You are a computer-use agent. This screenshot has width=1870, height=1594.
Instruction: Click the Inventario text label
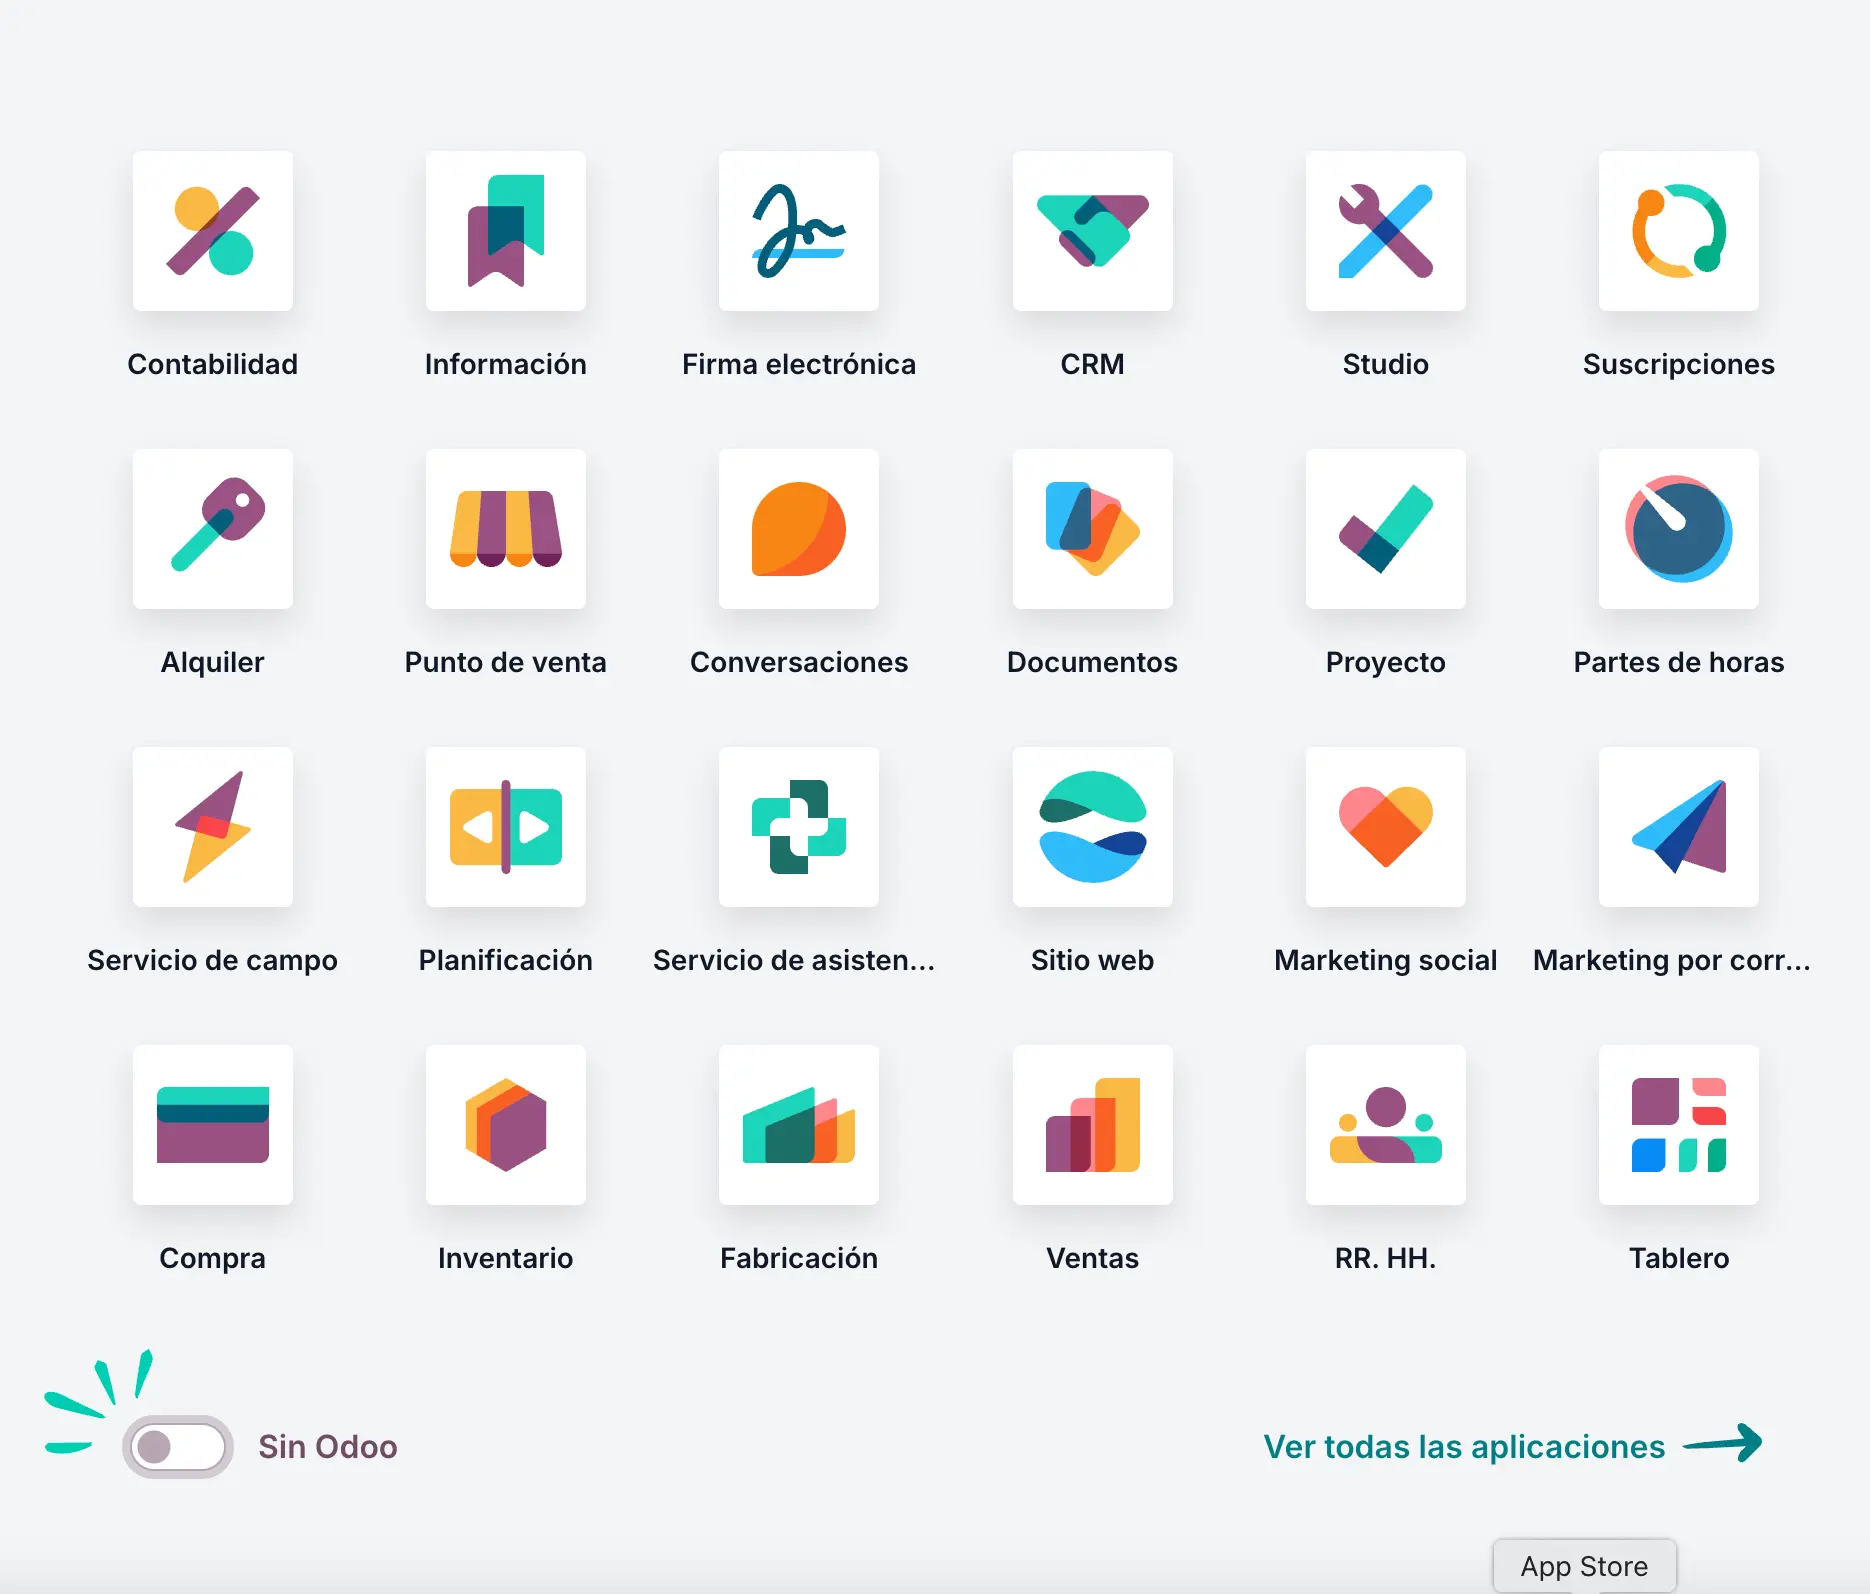click(506, 1258)
